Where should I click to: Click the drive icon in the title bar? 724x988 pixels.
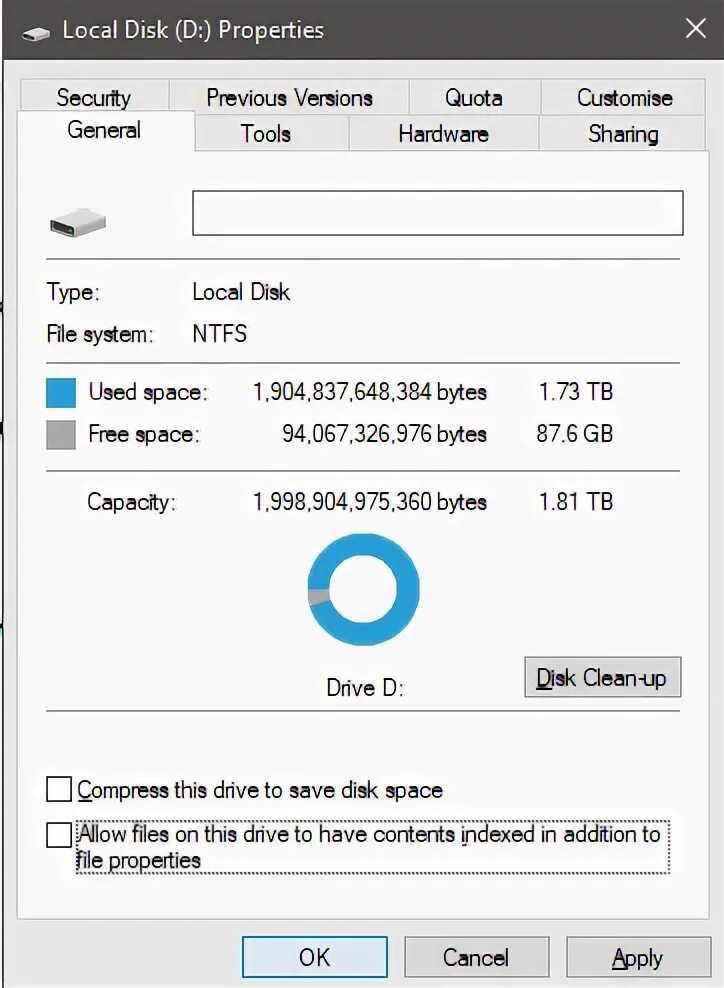pyautogui.click(x=35, y=33)
